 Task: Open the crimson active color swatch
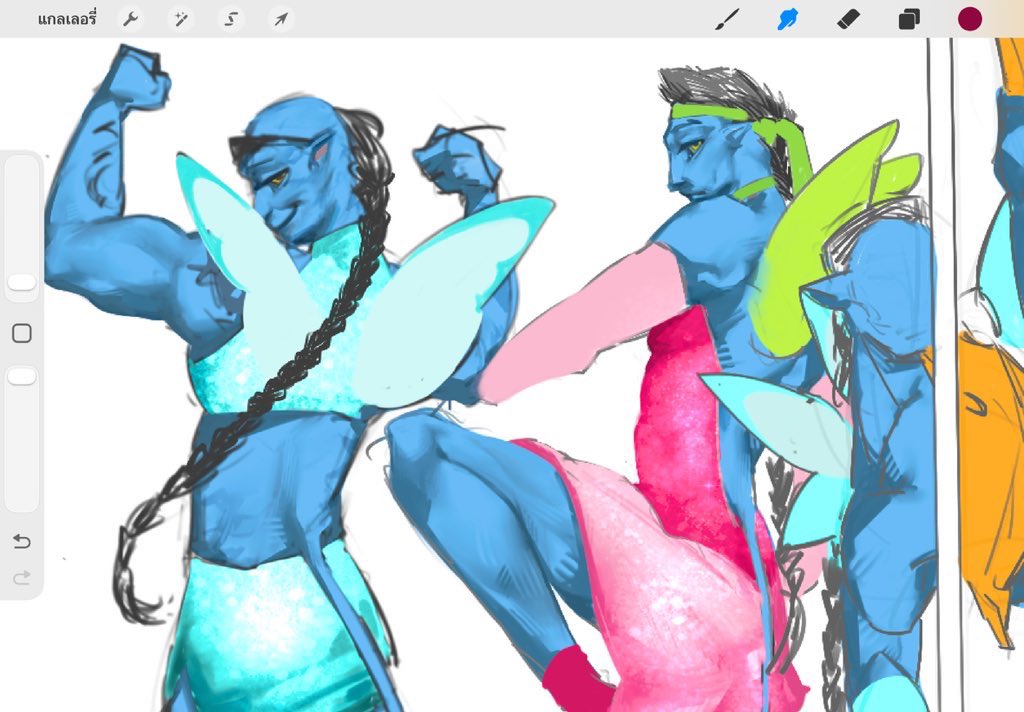[x=970, y=19]
